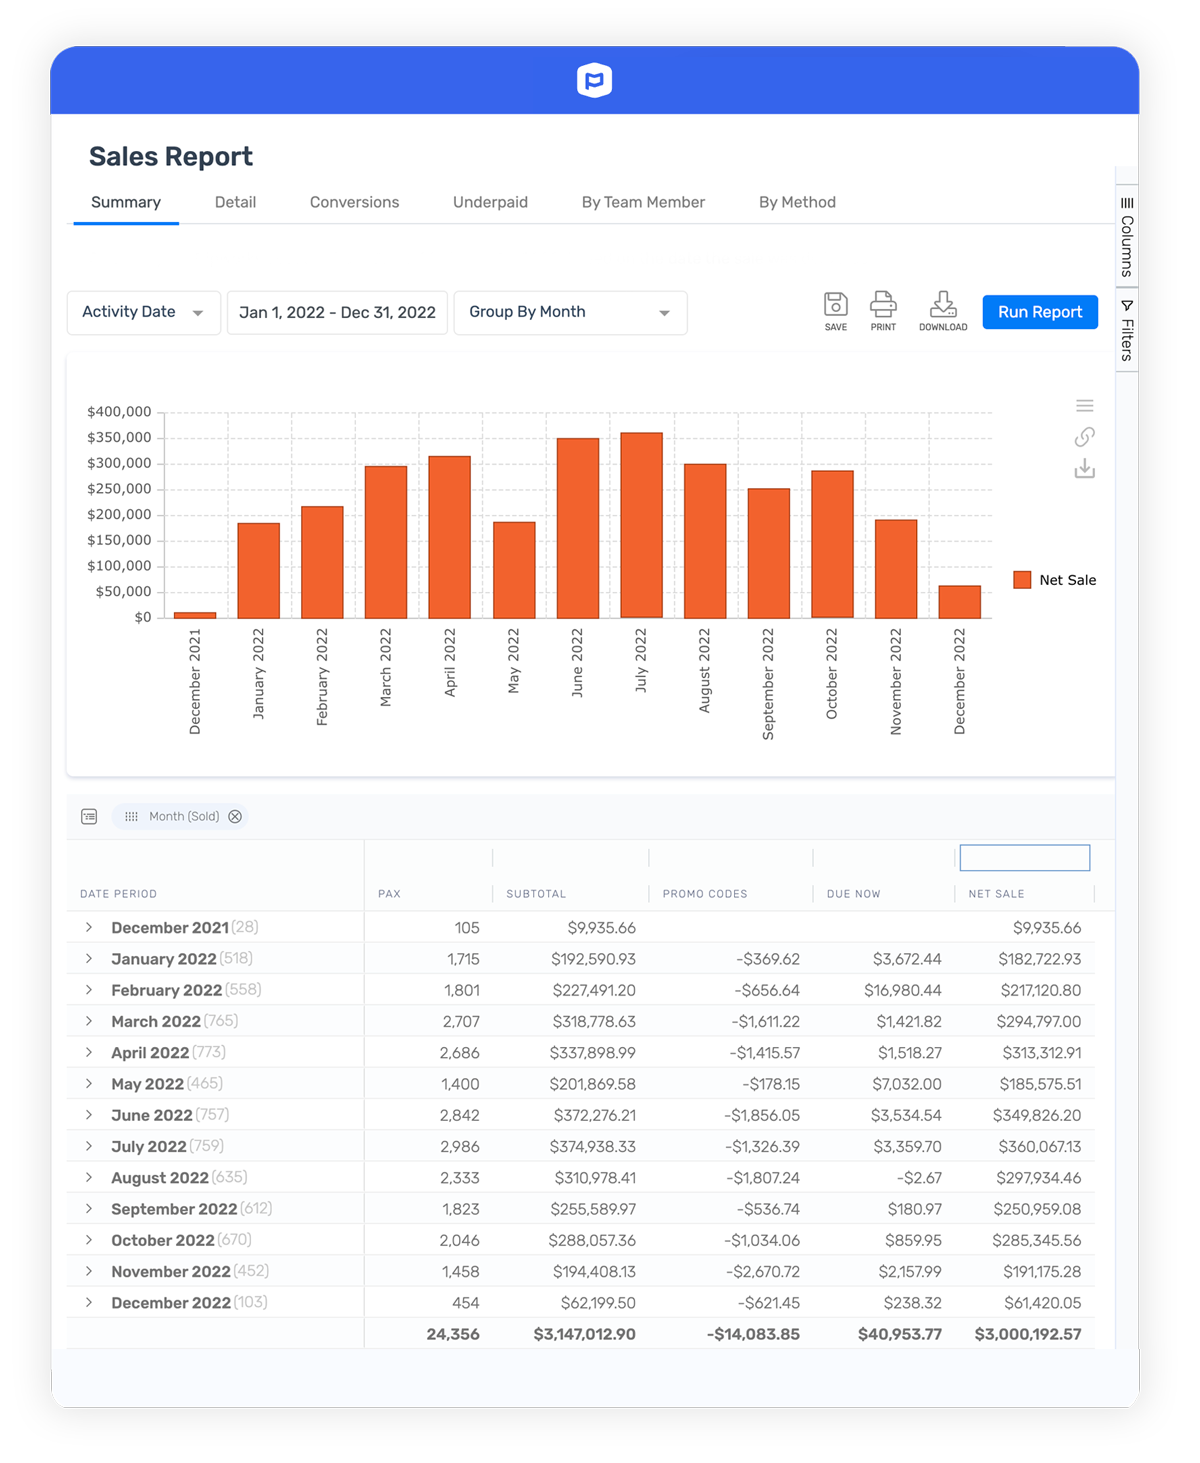This screenshot has width=1200, height=1463.
Task: Switch to the Conversions tab
Action: [354, 202]
